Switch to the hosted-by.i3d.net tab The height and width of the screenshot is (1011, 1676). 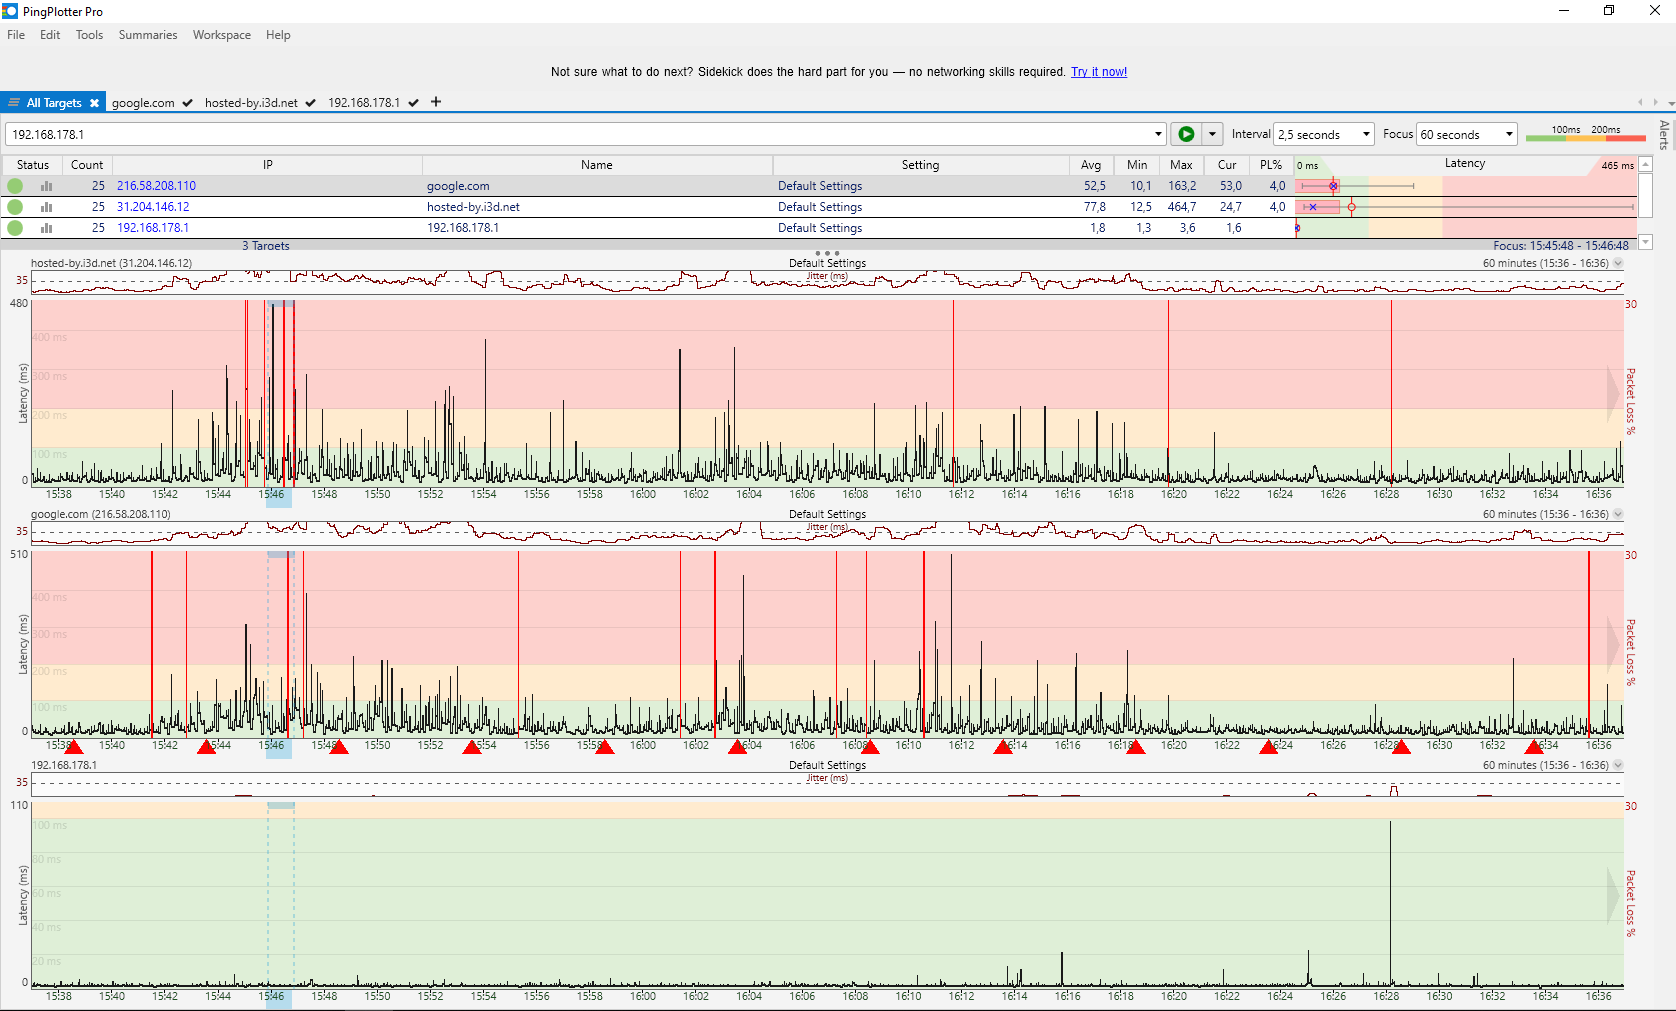pos(251,103)
